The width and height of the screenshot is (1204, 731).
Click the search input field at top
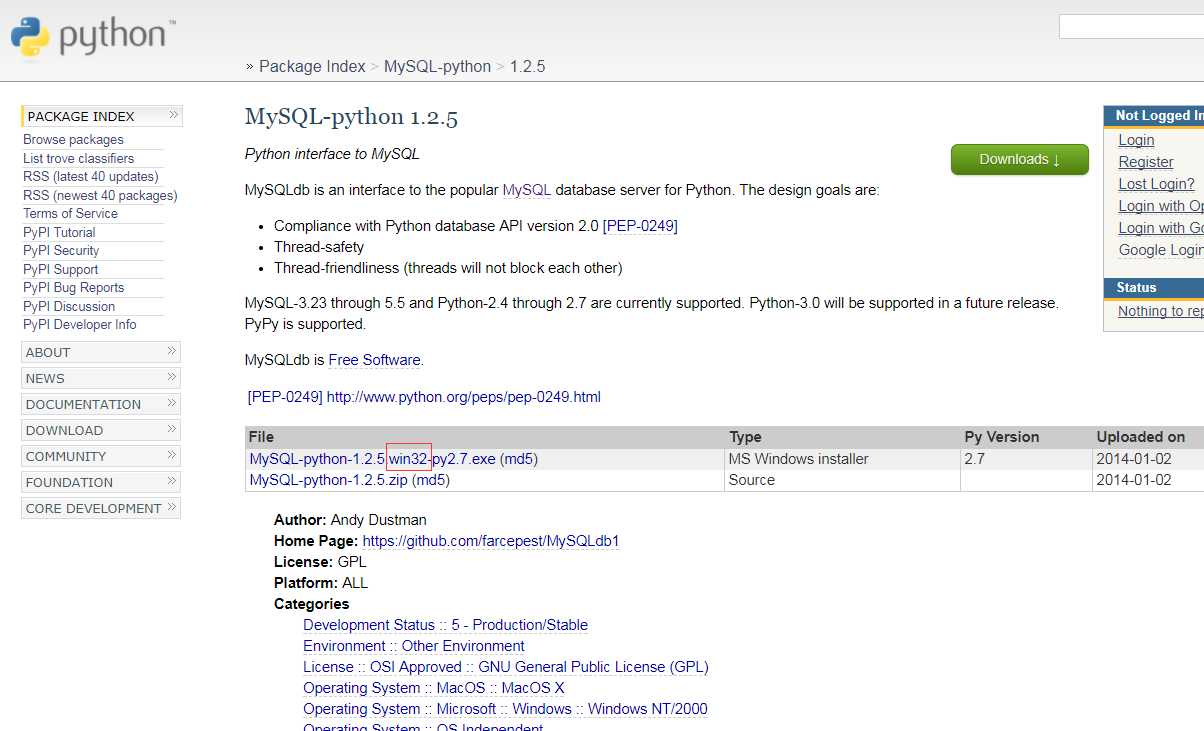(x=1131, y=27)
